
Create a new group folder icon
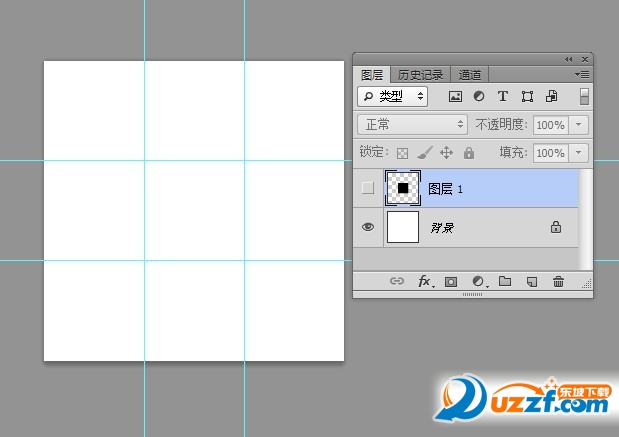[505, 281]
